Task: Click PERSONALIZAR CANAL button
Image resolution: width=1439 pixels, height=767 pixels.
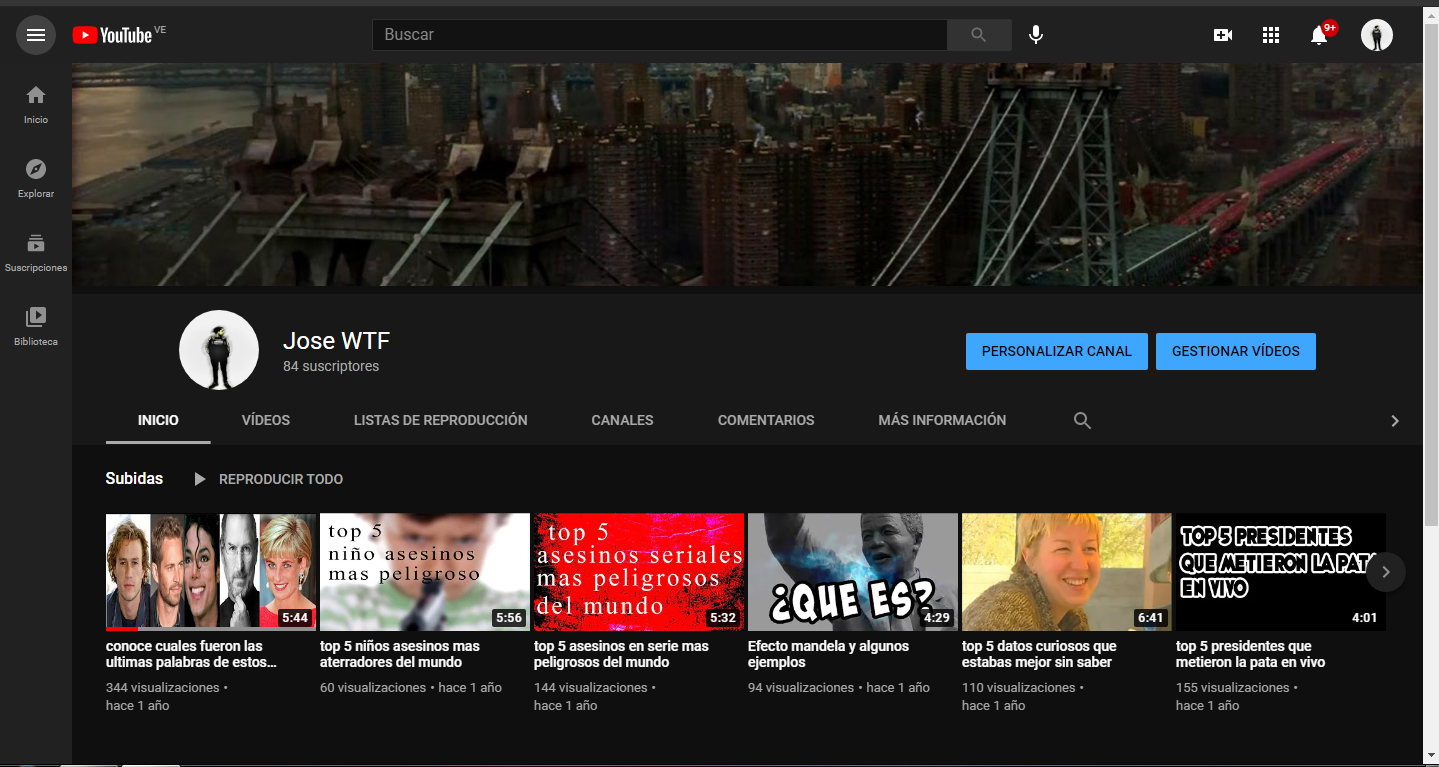Action: (x=1057, y=352)
